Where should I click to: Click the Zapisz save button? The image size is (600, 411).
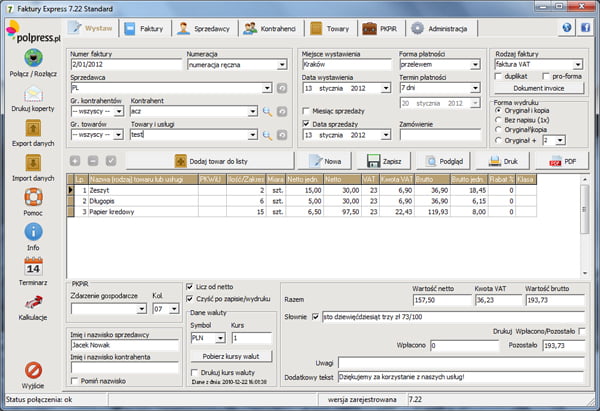383,160
